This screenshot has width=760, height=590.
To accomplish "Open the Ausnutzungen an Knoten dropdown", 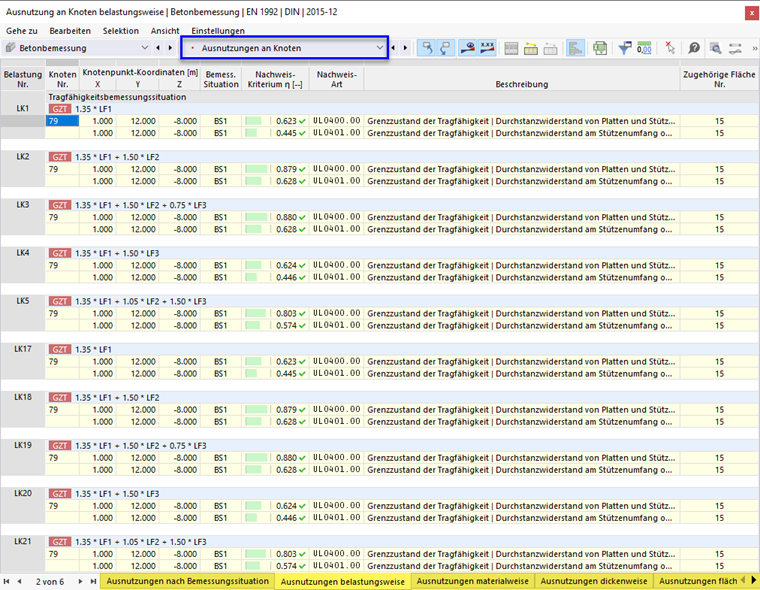I will (380, 48).
